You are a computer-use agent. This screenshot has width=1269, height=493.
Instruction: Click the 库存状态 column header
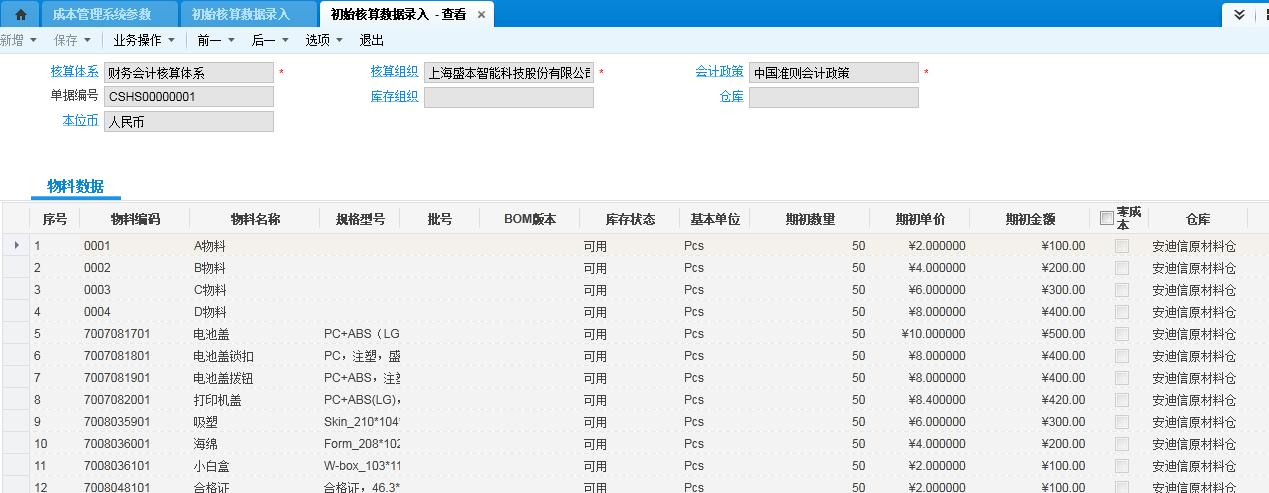point(630,219)
